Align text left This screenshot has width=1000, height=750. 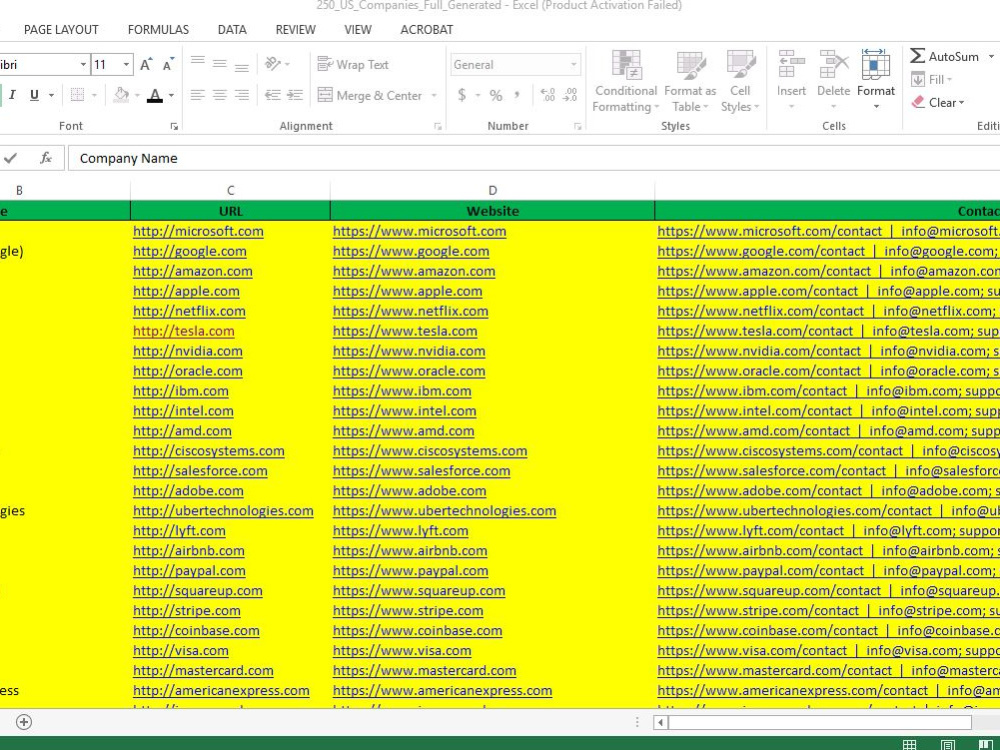(198, 95)
